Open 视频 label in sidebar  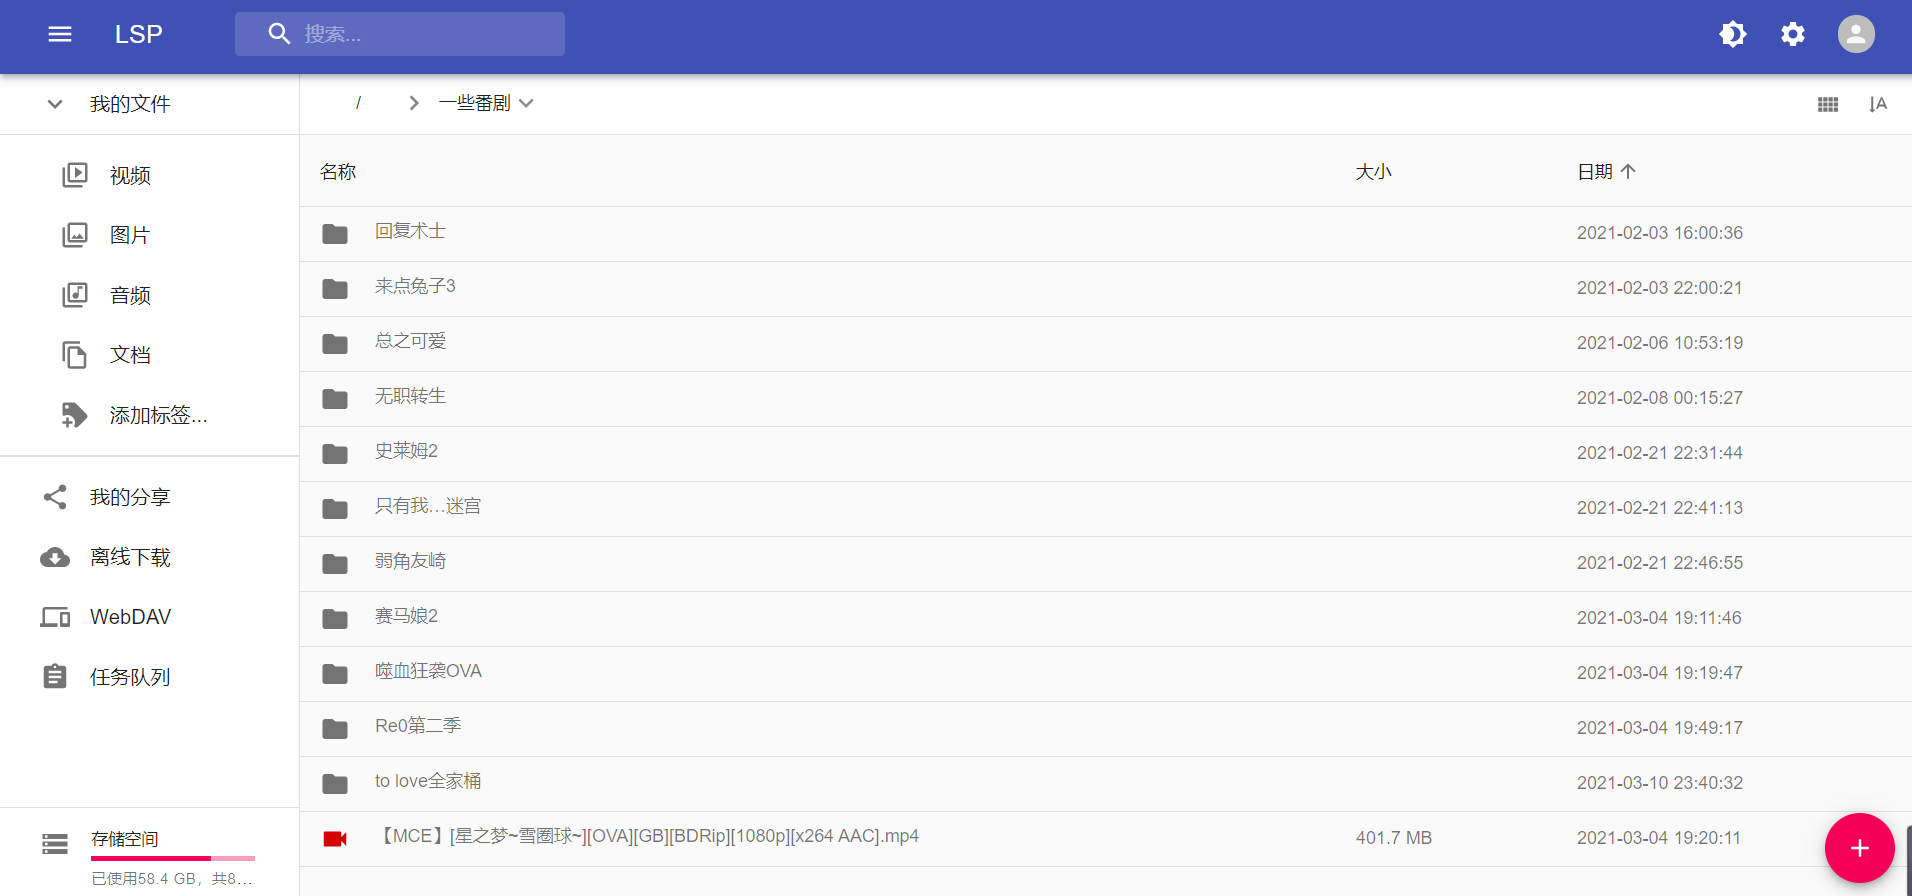tap(130, 175)
